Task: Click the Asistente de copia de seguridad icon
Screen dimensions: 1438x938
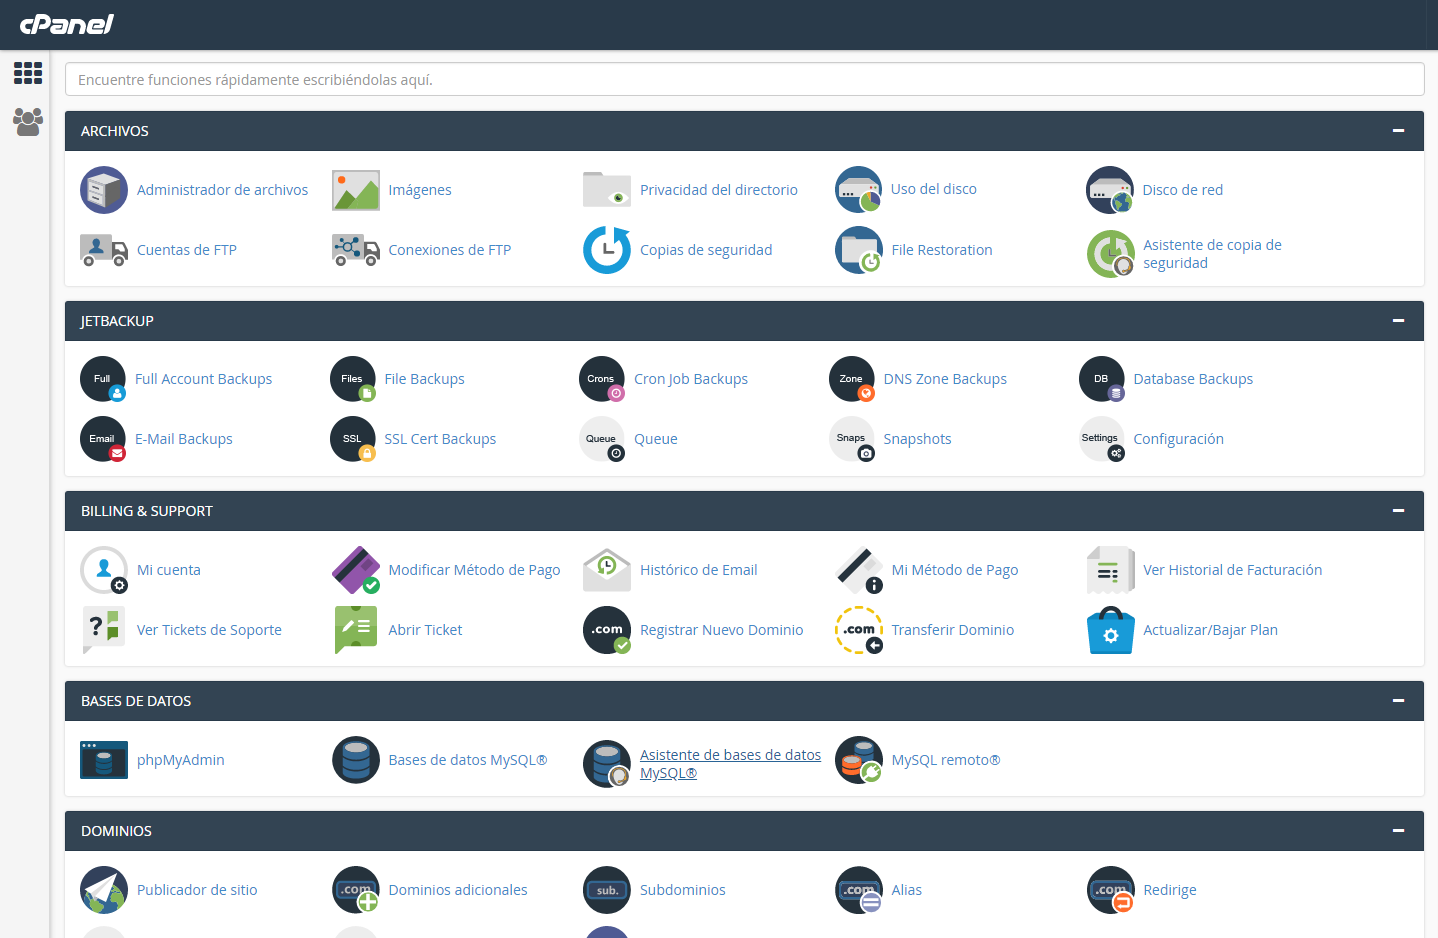Action: (1110, 254)
